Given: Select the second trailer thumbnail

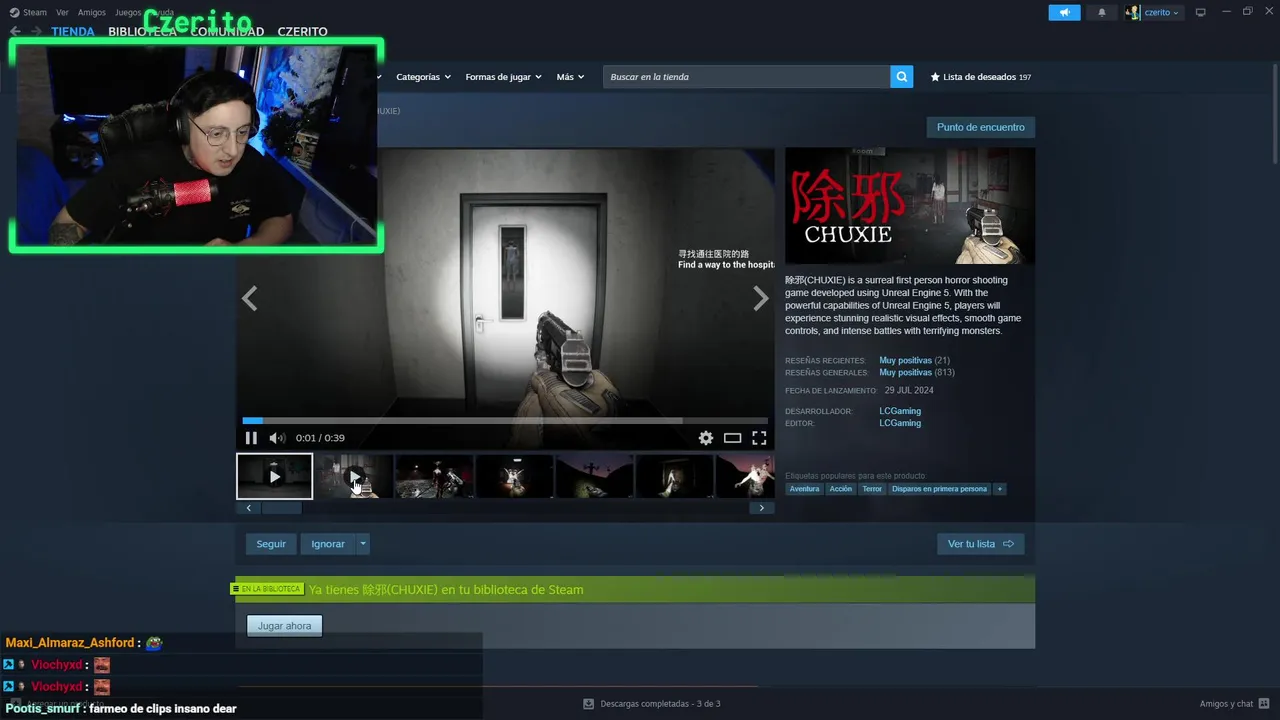Looking at the screenshot, I should [354, 476].
